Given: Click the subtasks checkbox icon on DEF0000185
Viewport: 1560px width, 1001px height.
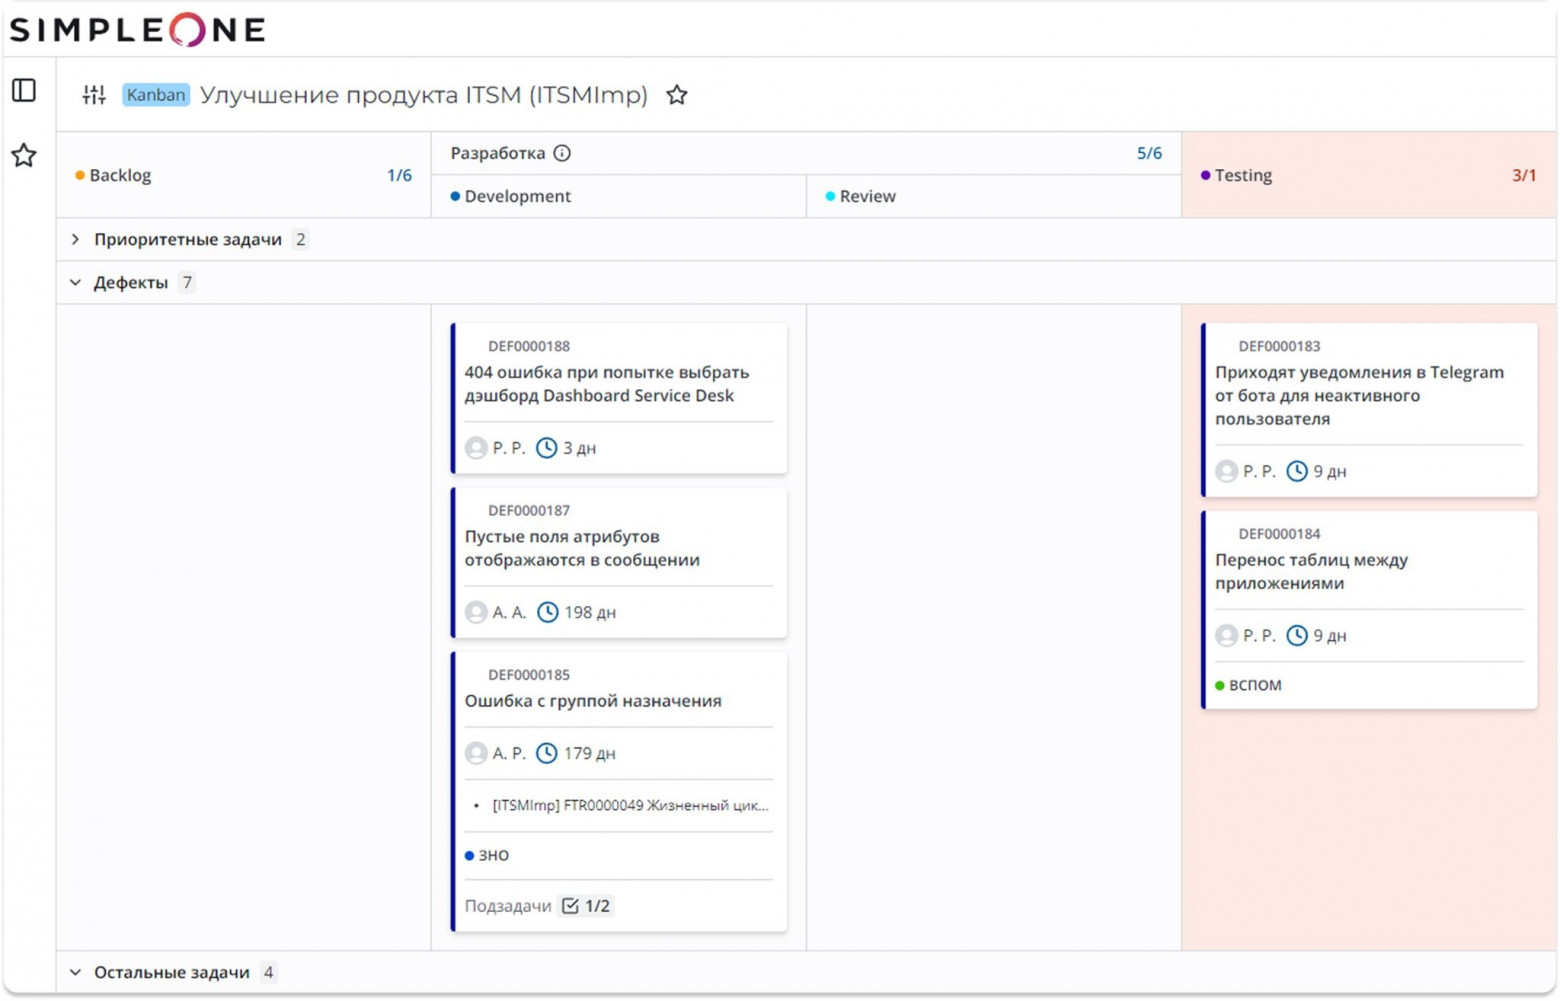Looking at the screenshot, I should [x=570, y=906].
